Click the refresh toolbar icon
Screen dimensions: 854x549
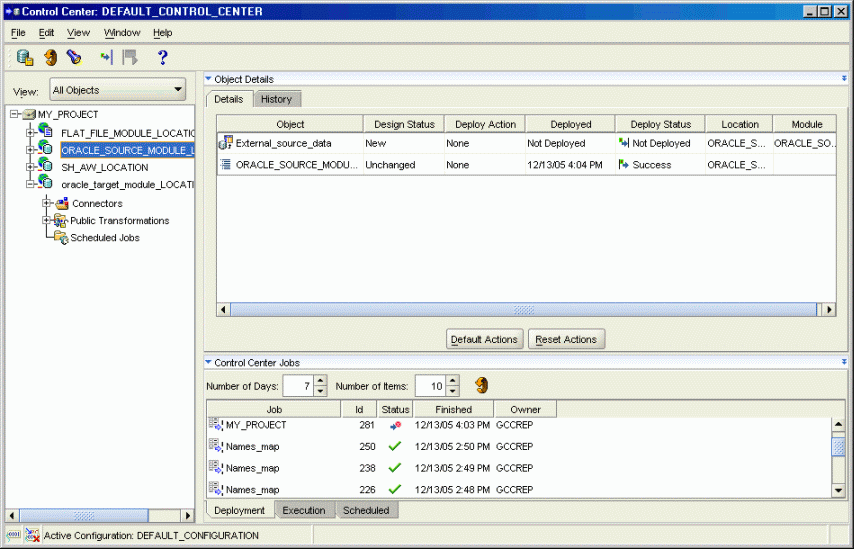pos(51,57)
